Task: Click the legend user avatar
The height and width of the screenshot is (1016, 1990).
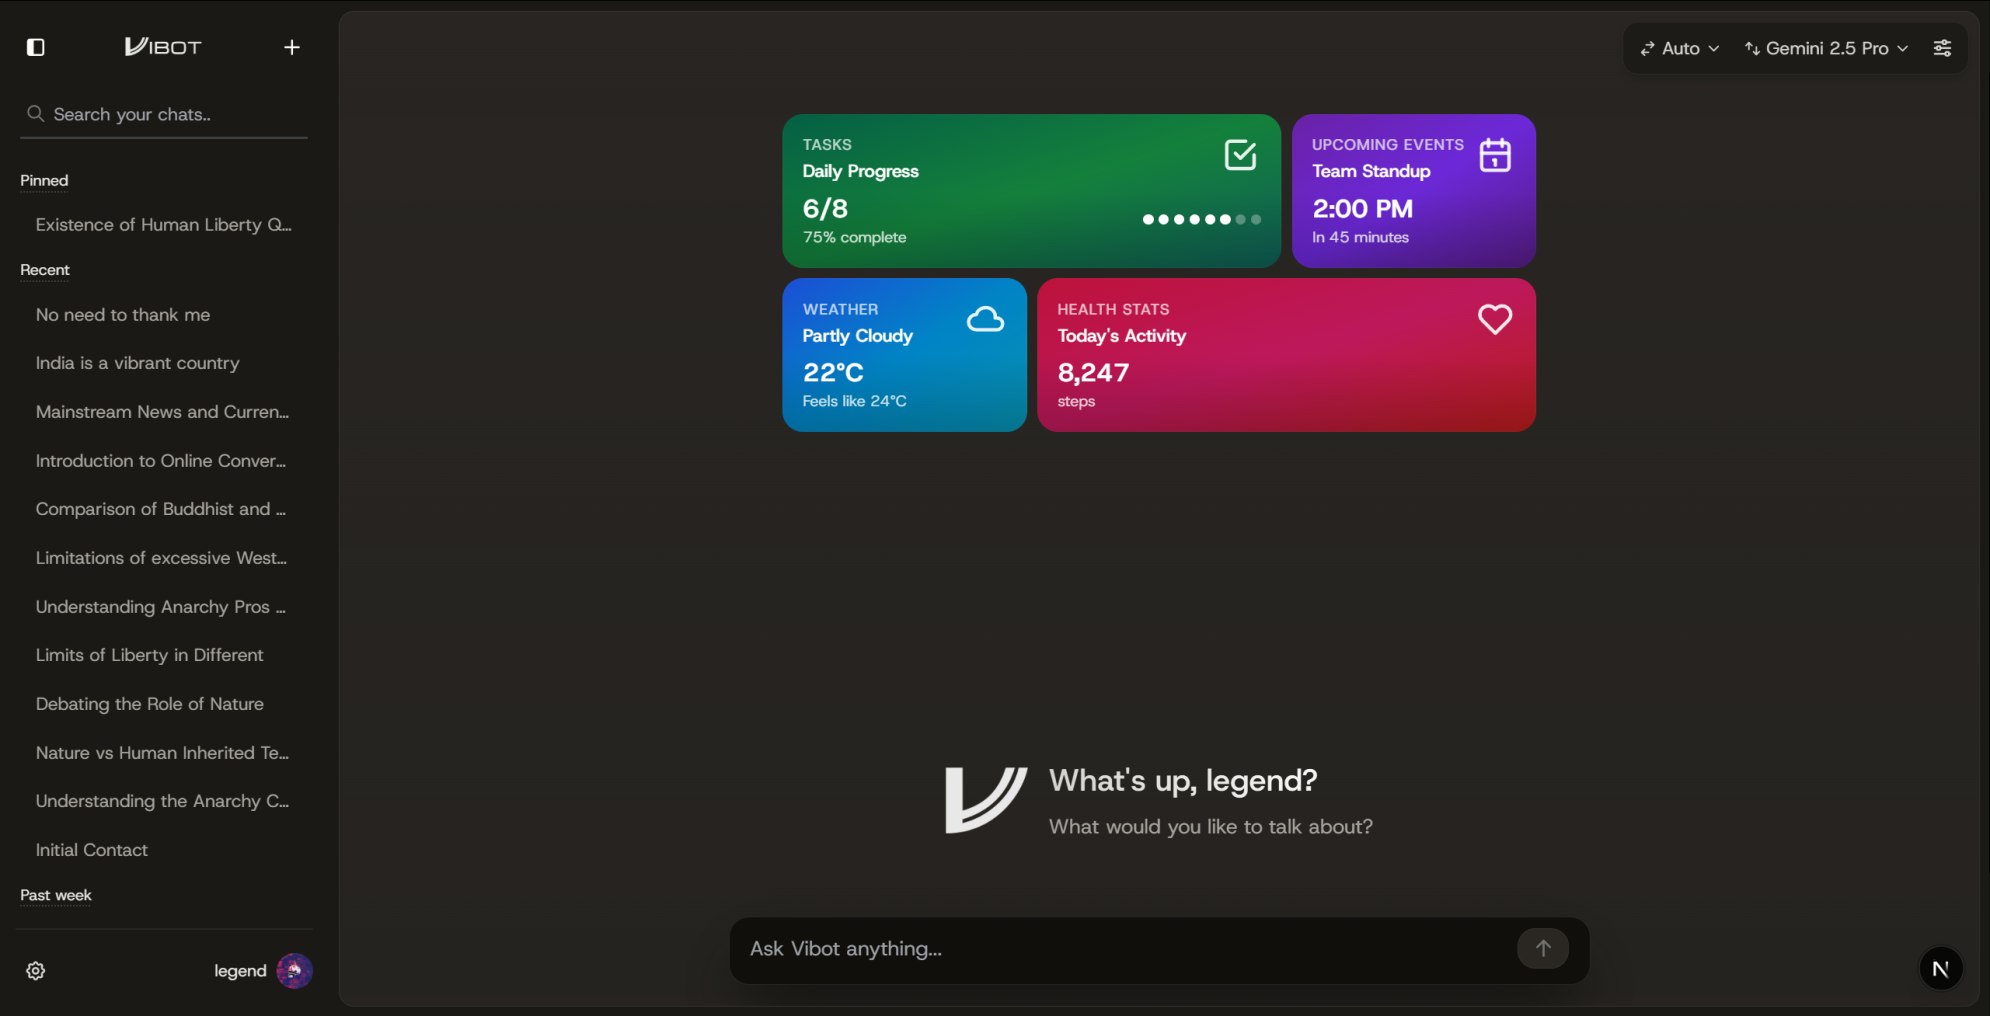Action: (x=294, y=971)
